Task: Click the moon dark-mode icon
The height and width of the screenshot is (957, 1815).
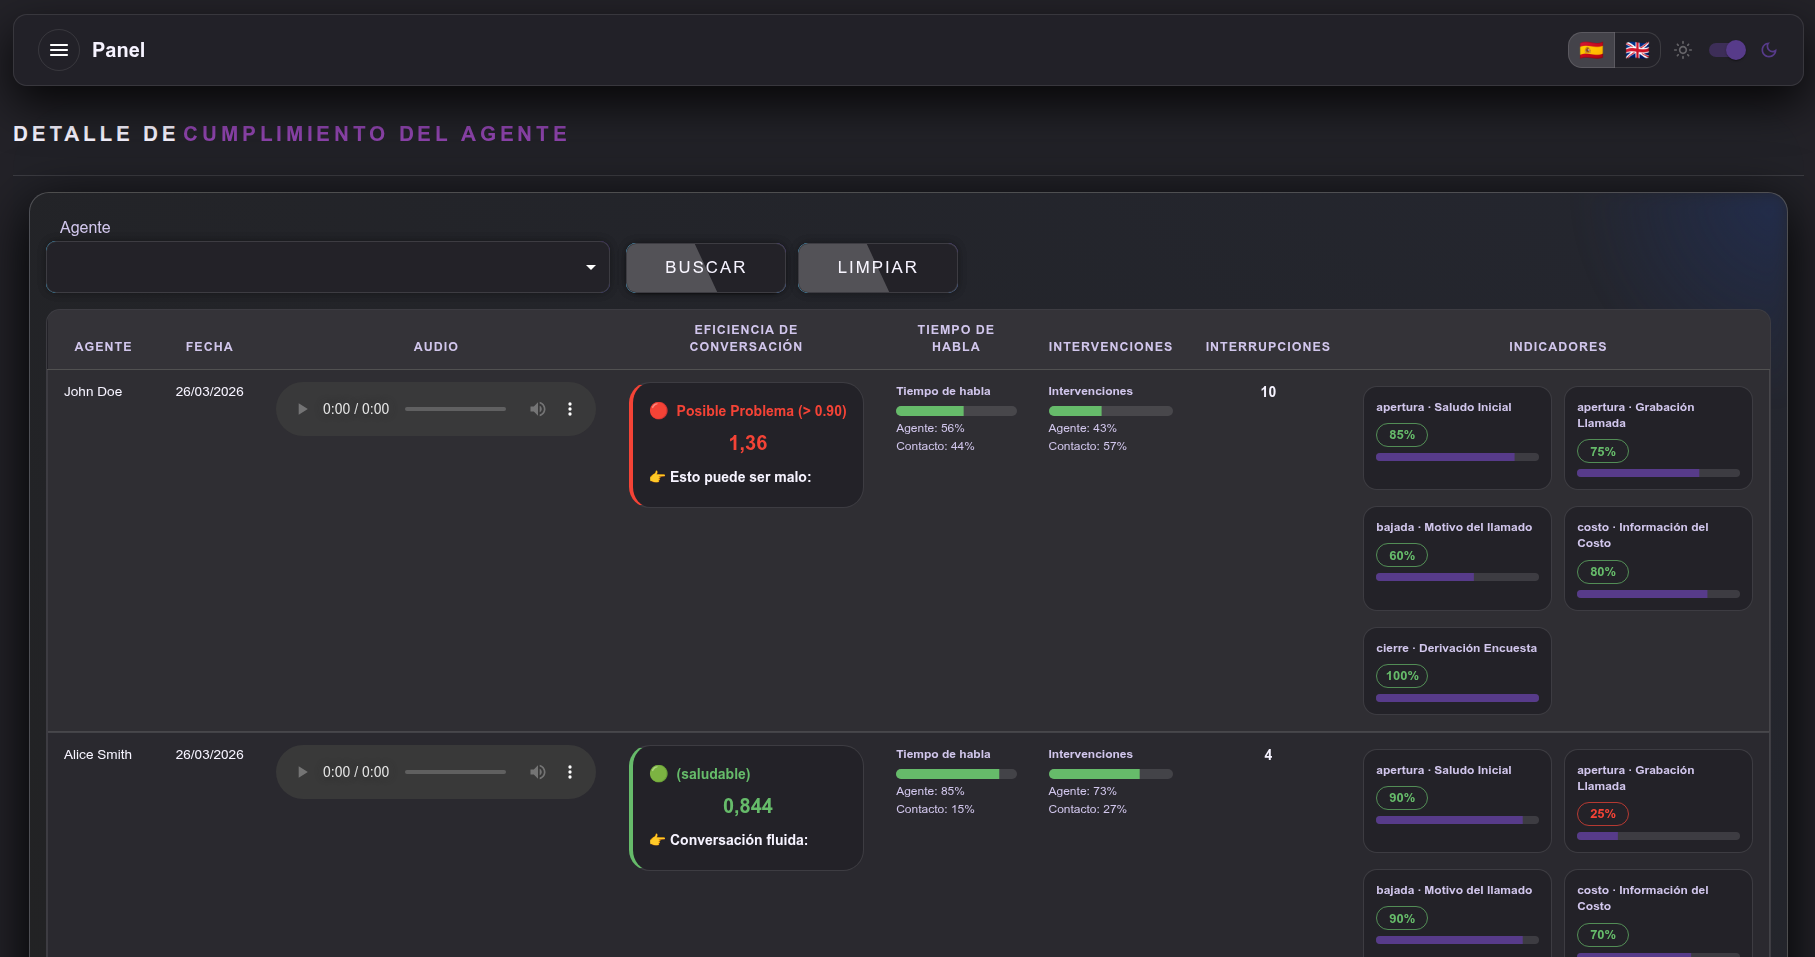Action: coord(1769,50)
